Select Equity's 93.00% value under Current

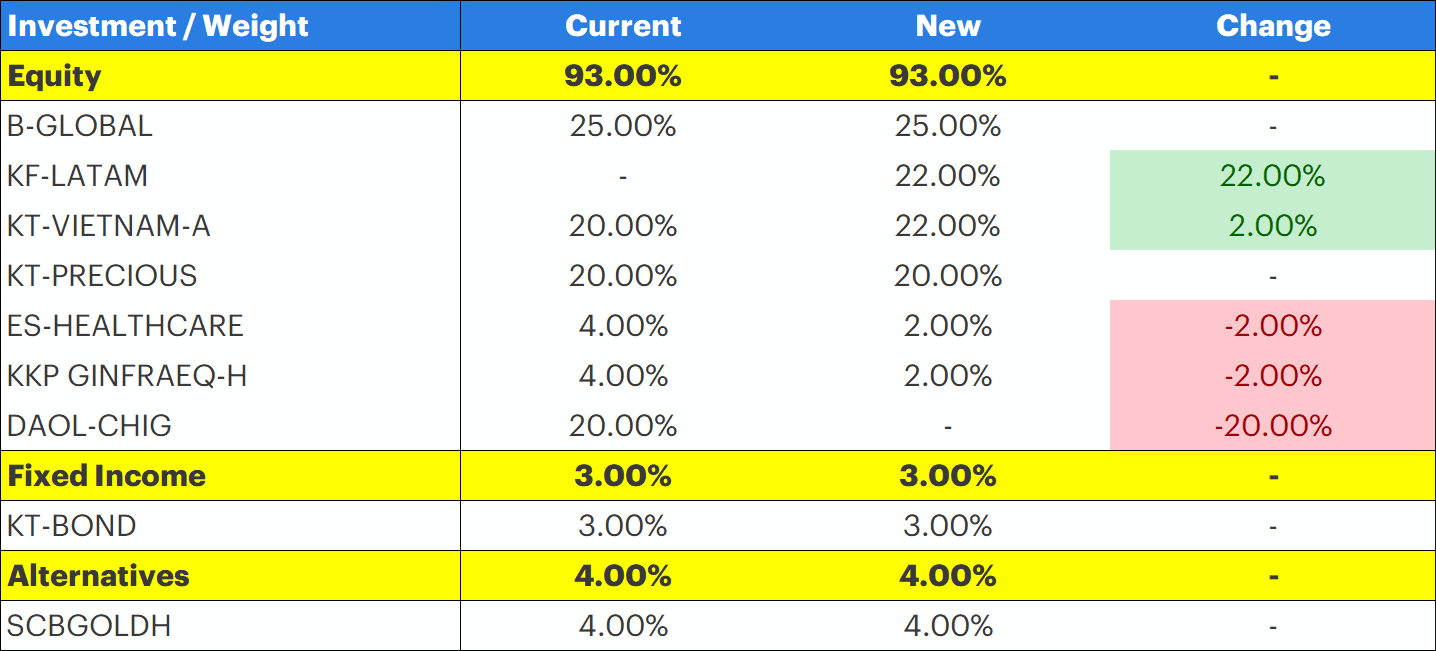point(623,76)
